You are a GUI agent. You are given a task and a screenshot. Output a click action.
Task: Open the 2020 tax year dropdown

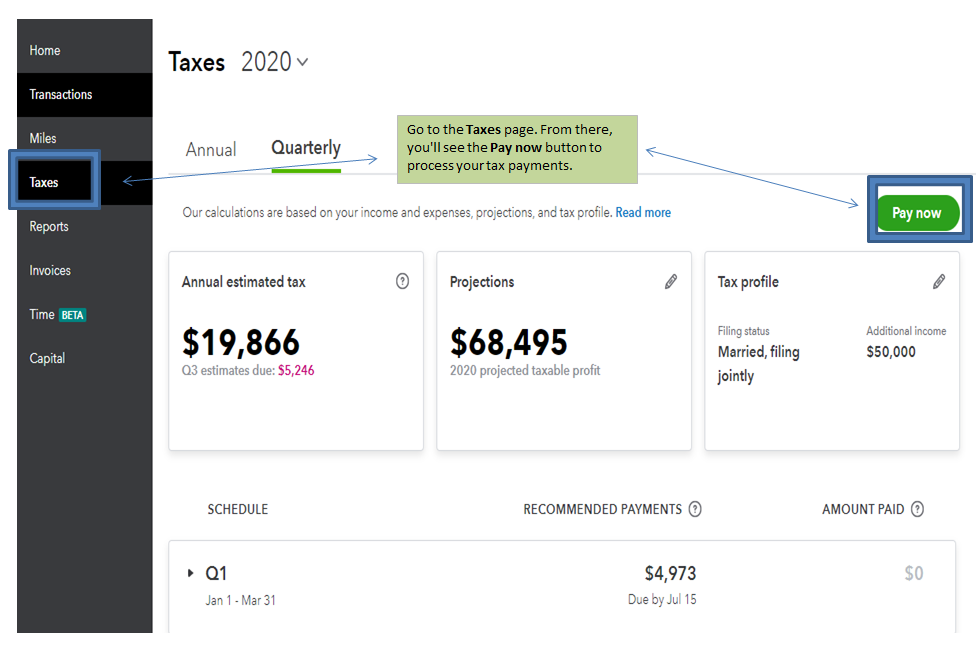coord(274,61)
